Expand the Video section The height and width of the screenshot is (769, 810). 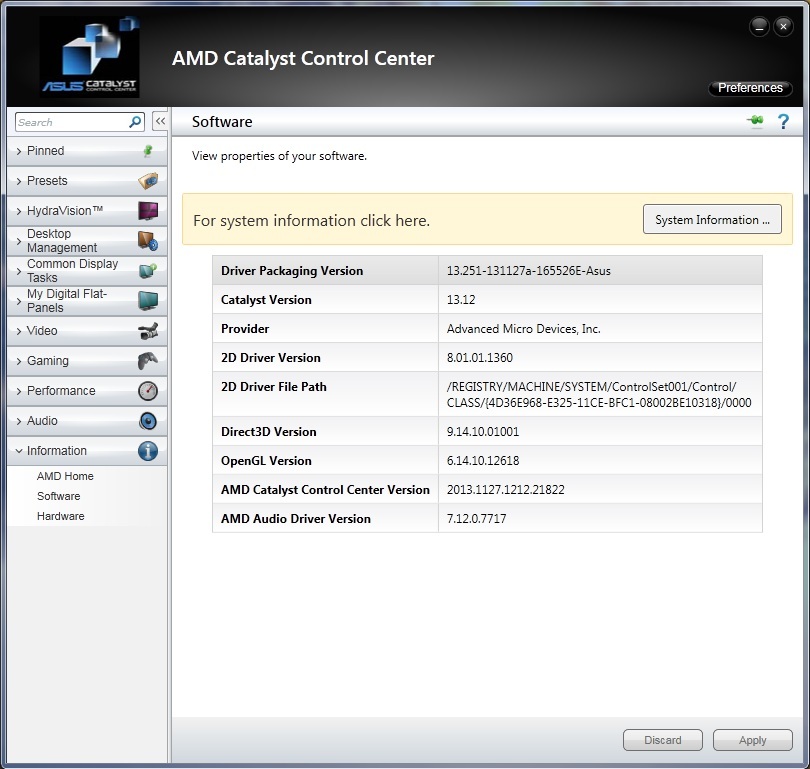[87, 331]
